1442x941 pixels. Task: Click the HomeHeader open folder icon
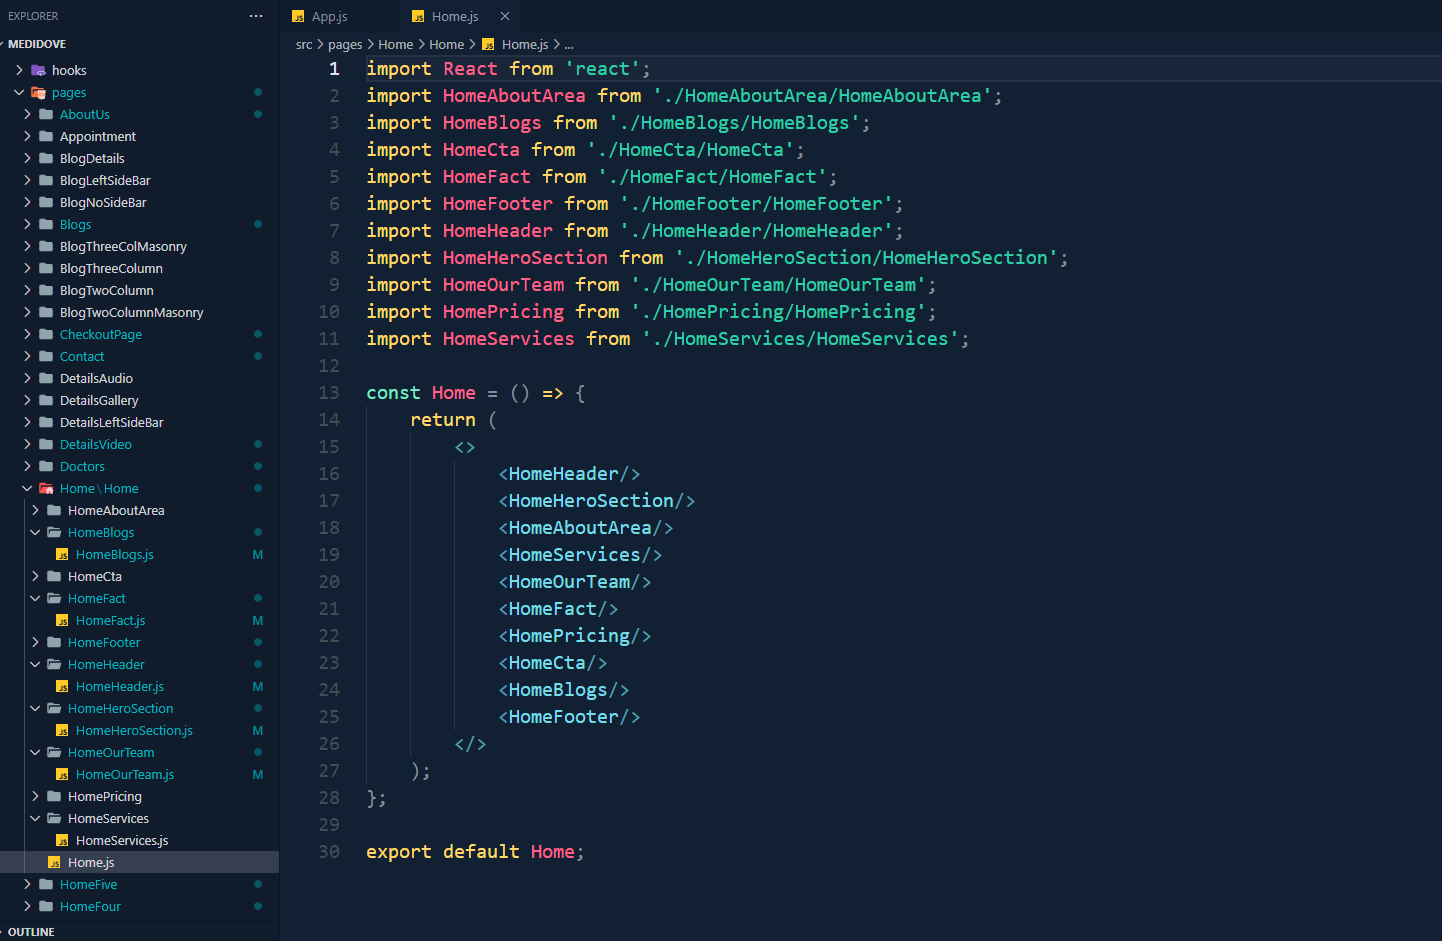(x=54, y=664)
